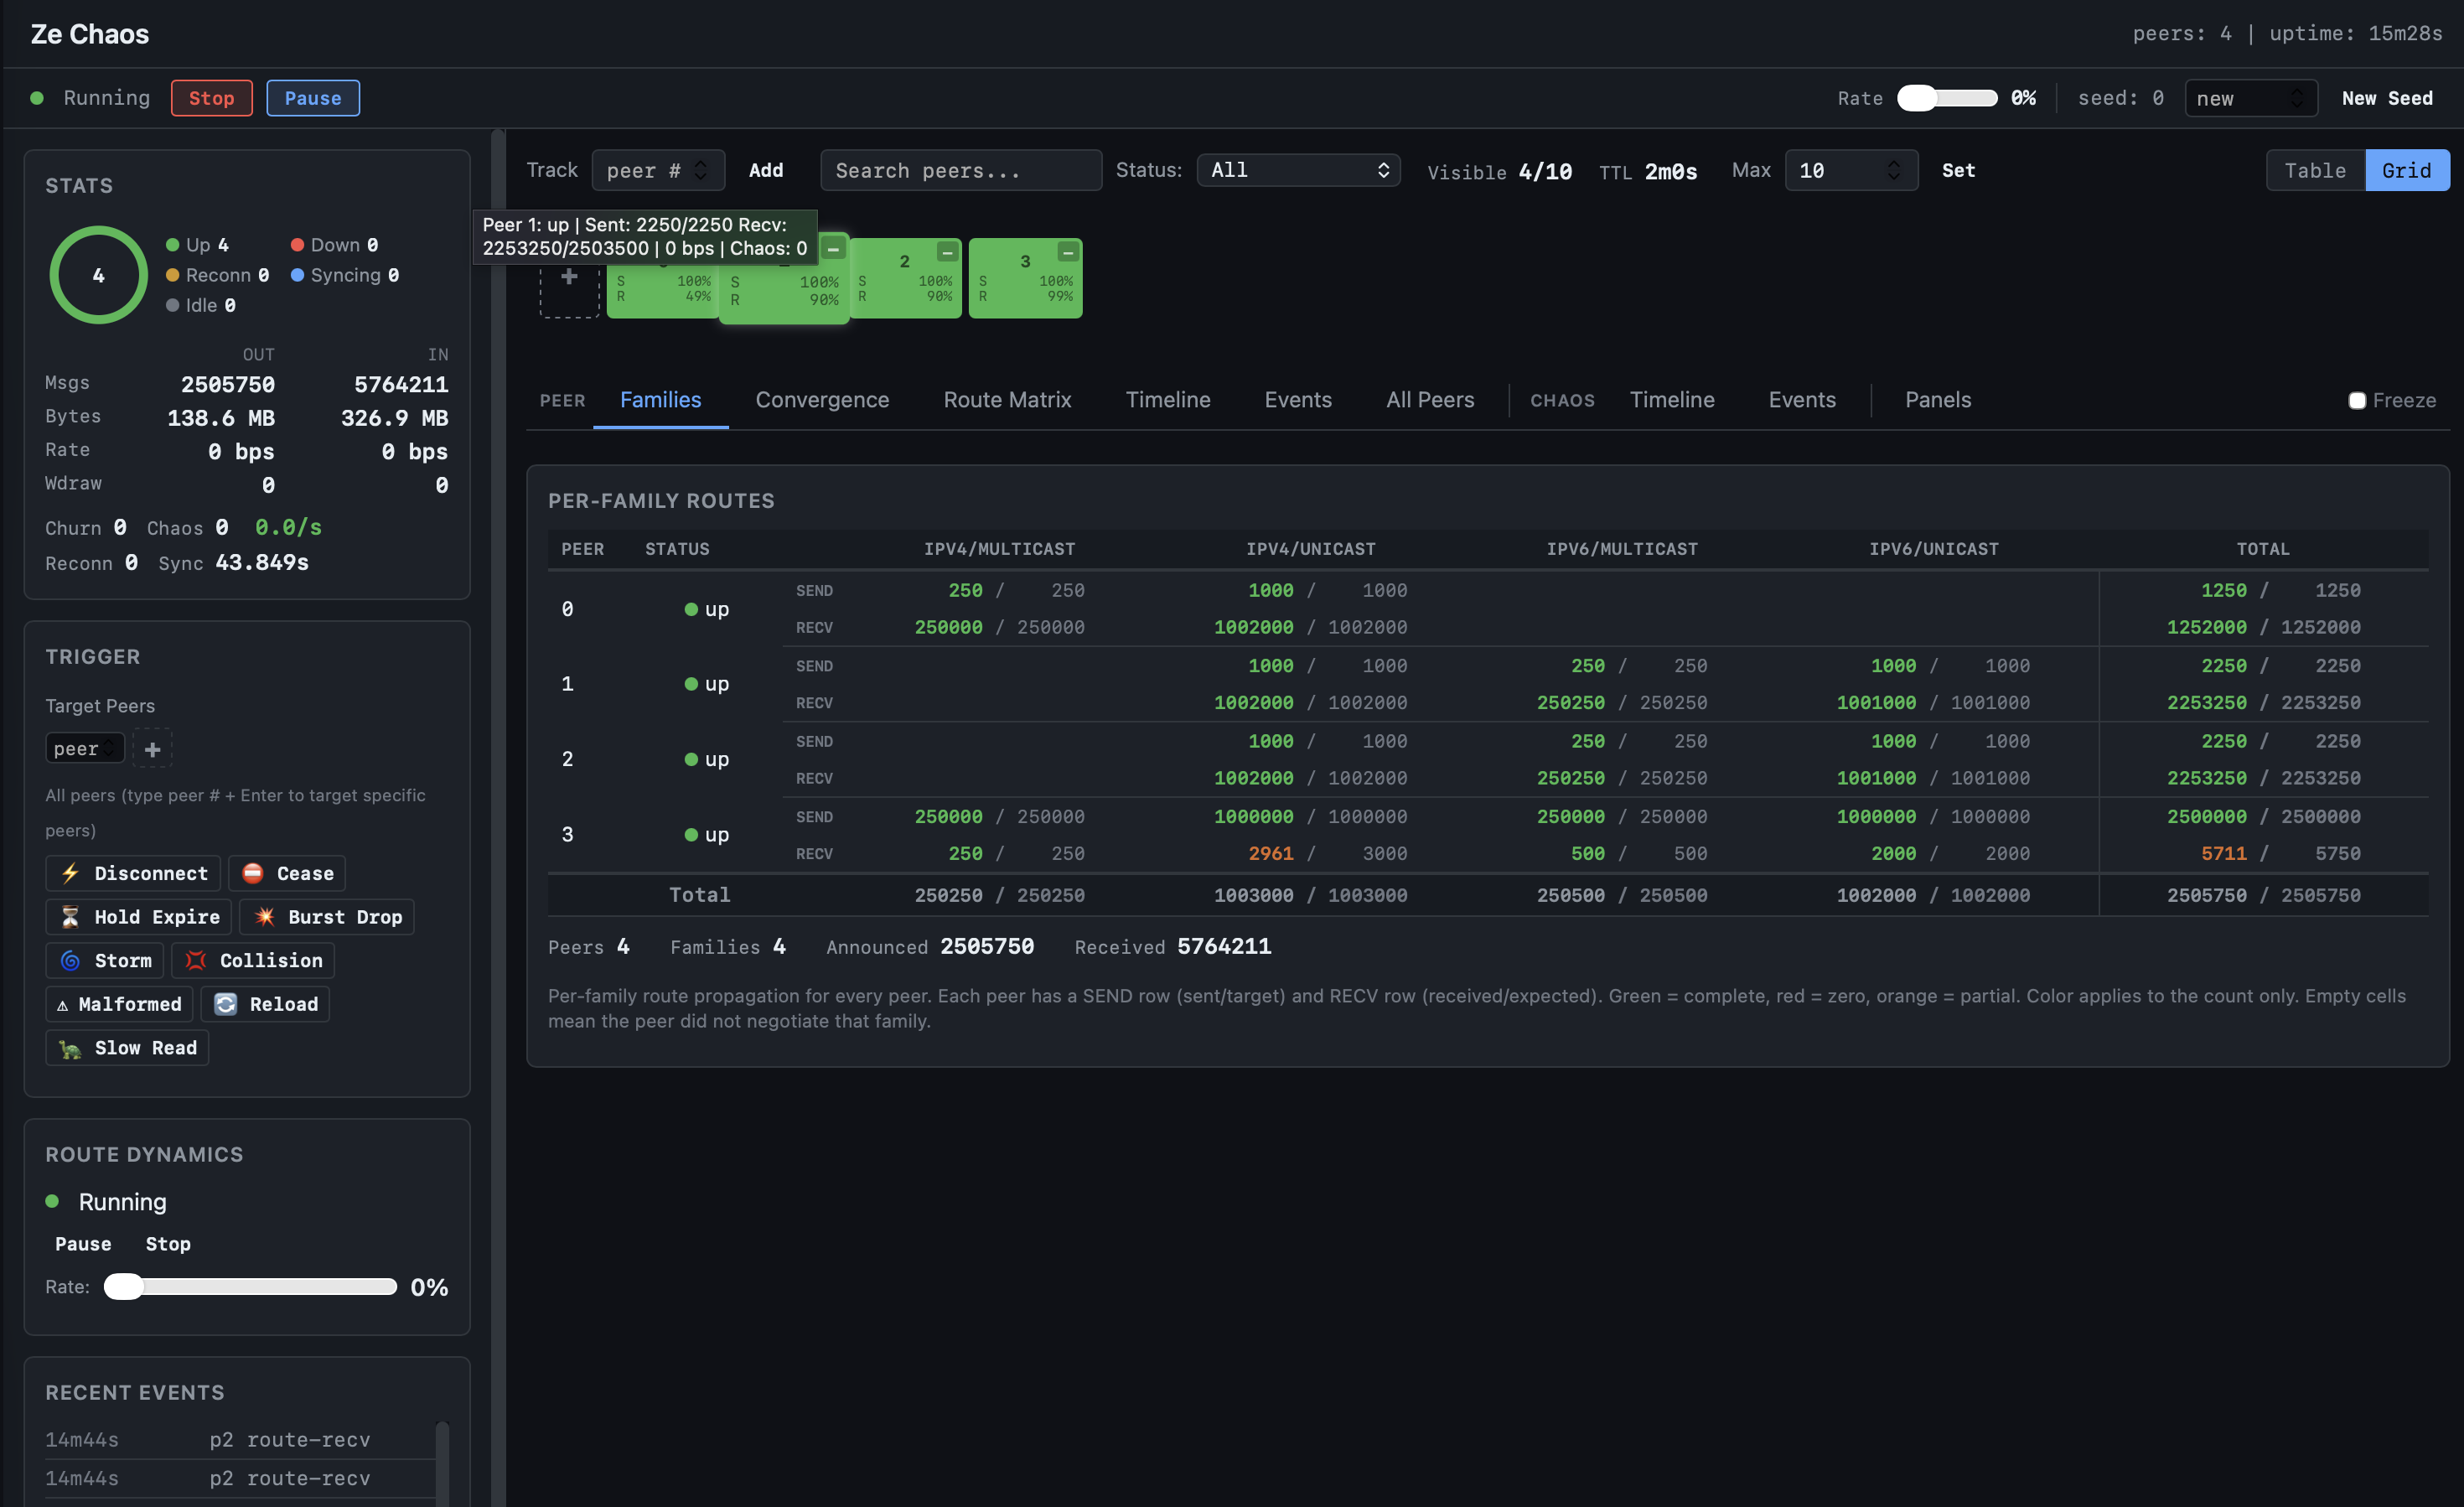The width and height of the screenshot is (2464, 1507).
Task: Trigger the Hold Expire hourglass action
Action: [x=138, y=917]
